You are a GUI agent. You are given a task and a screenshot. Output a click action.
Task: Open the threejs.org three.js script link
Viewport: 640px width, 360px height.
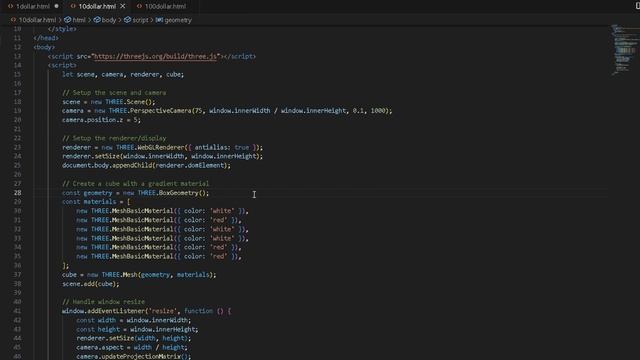coord(155,56)
